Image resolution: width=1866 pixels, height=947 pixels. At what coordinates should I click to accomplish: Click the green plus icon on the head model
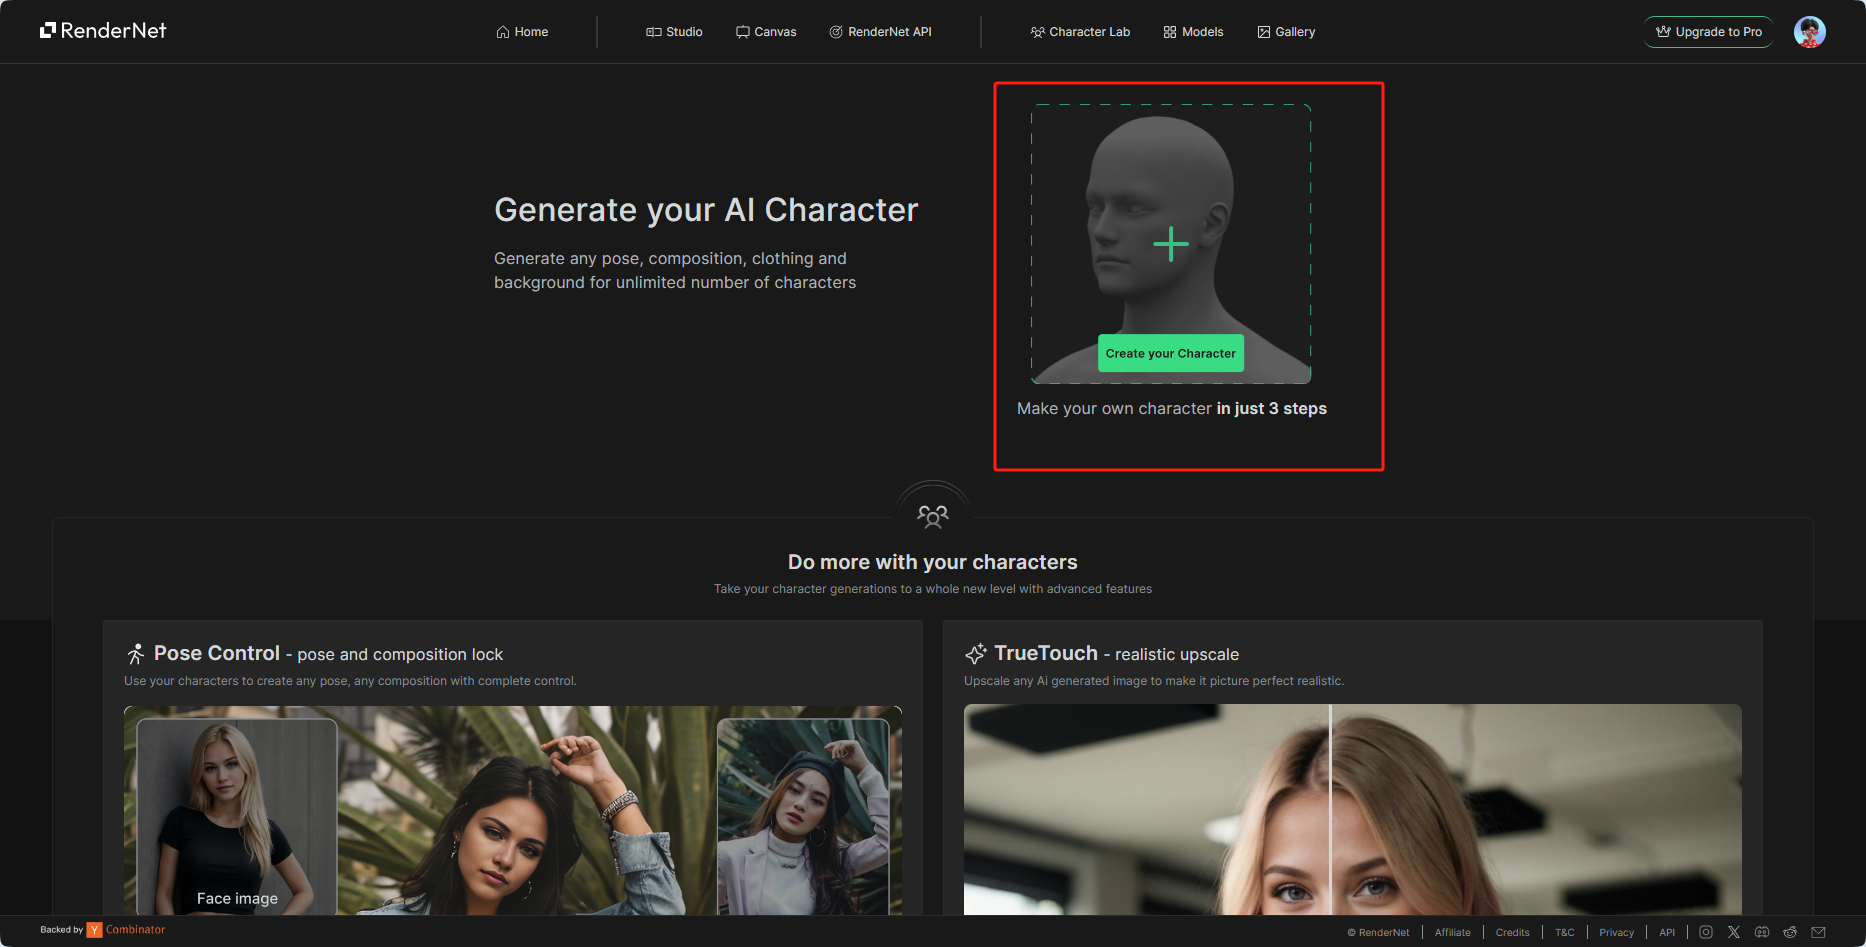pos(1171,244)
